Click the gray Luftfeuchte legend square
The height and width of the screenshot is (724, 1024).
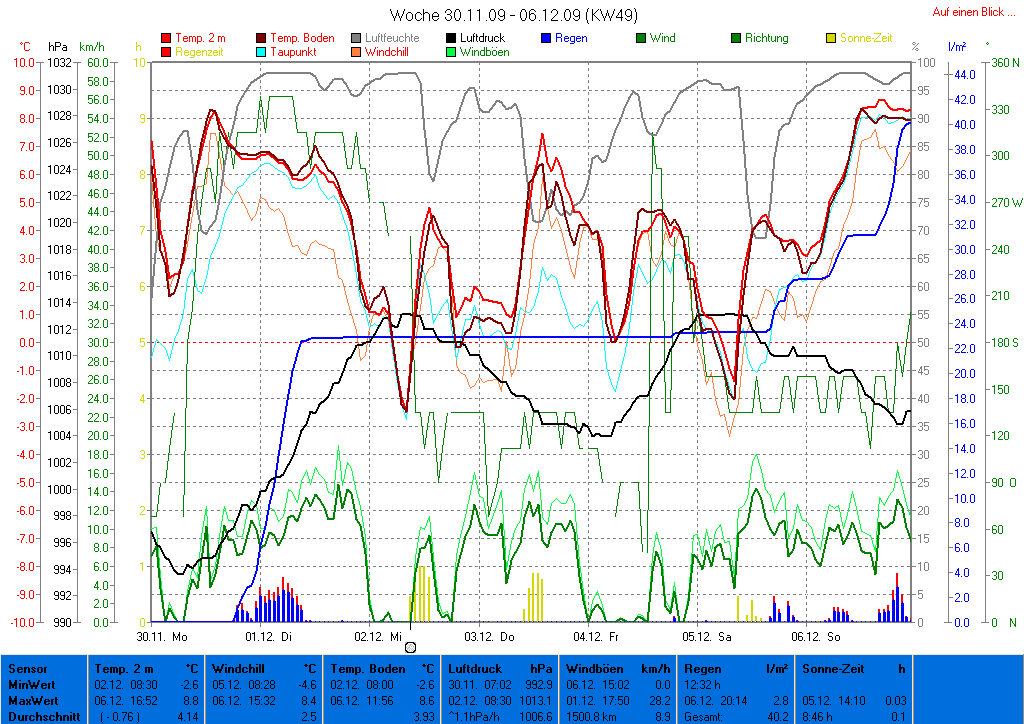tap(356, 39)
